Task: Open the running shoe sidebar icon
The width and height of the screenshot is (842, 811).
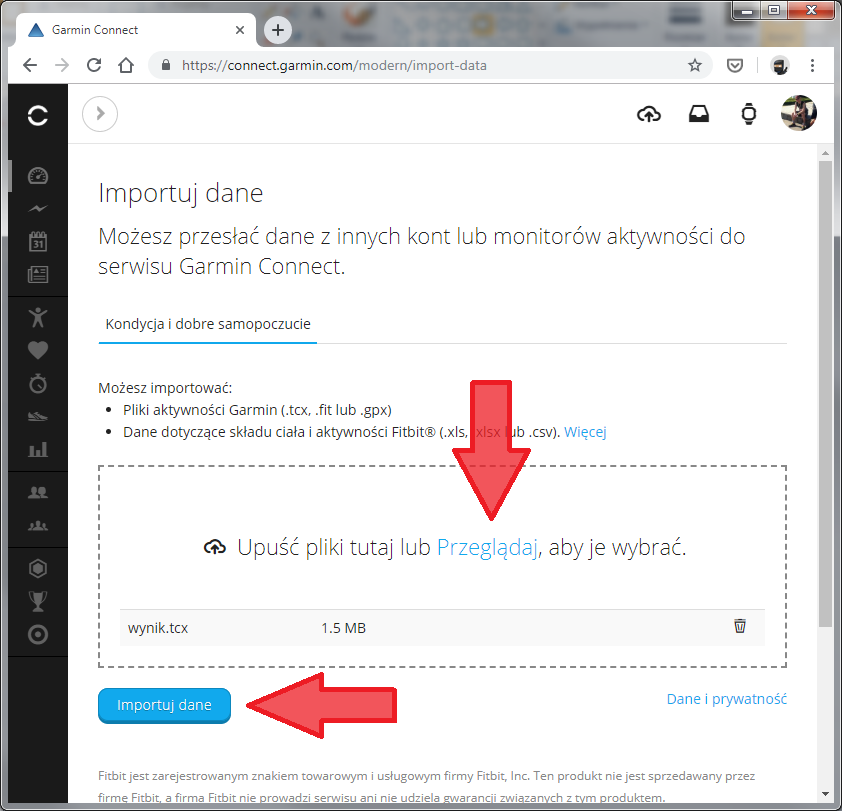Action: tap(38, 416)
